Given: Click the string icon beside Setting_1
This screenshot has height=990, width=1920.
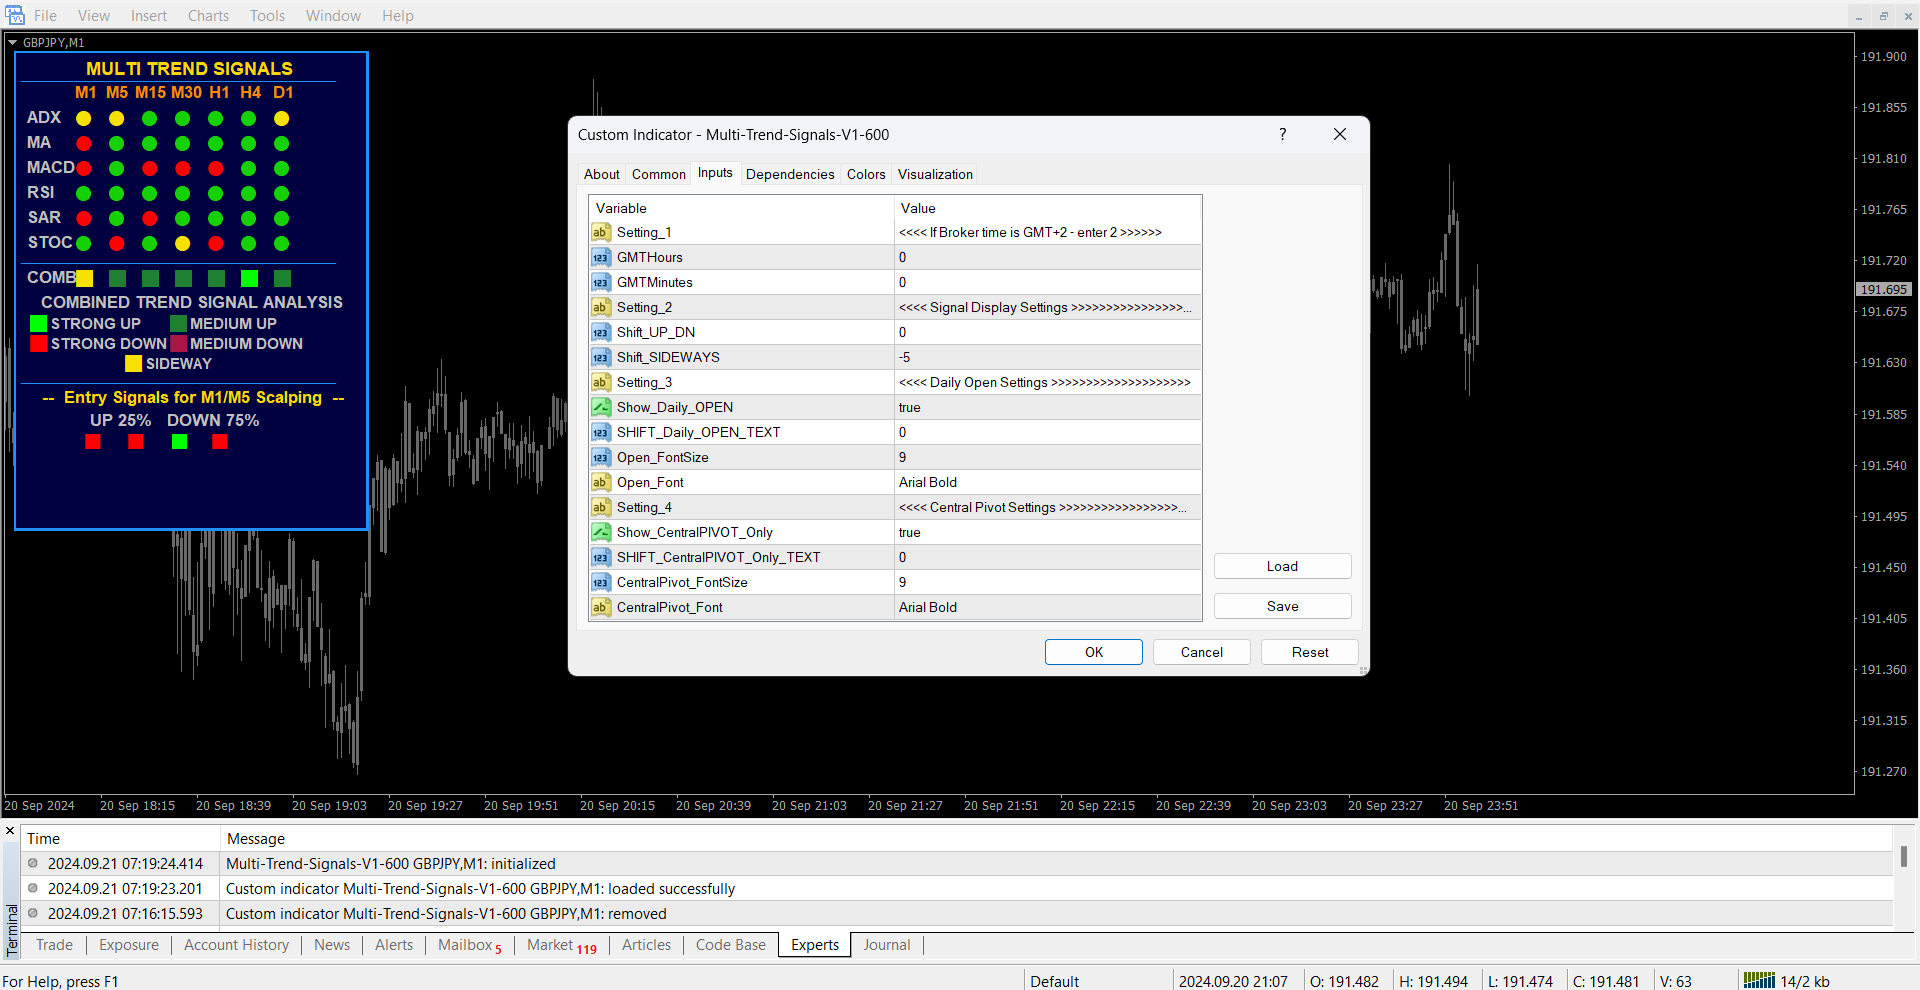Looking at the screenshot, I should [600, 232].
